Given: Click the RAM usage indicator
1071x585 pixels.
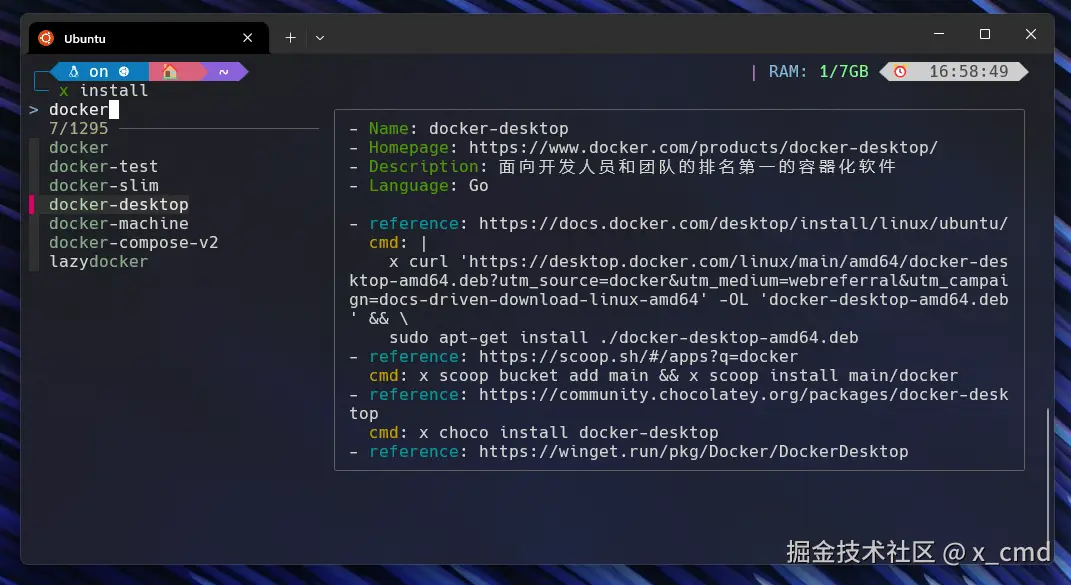Looking at the screenshot, I should coord(820,71).
